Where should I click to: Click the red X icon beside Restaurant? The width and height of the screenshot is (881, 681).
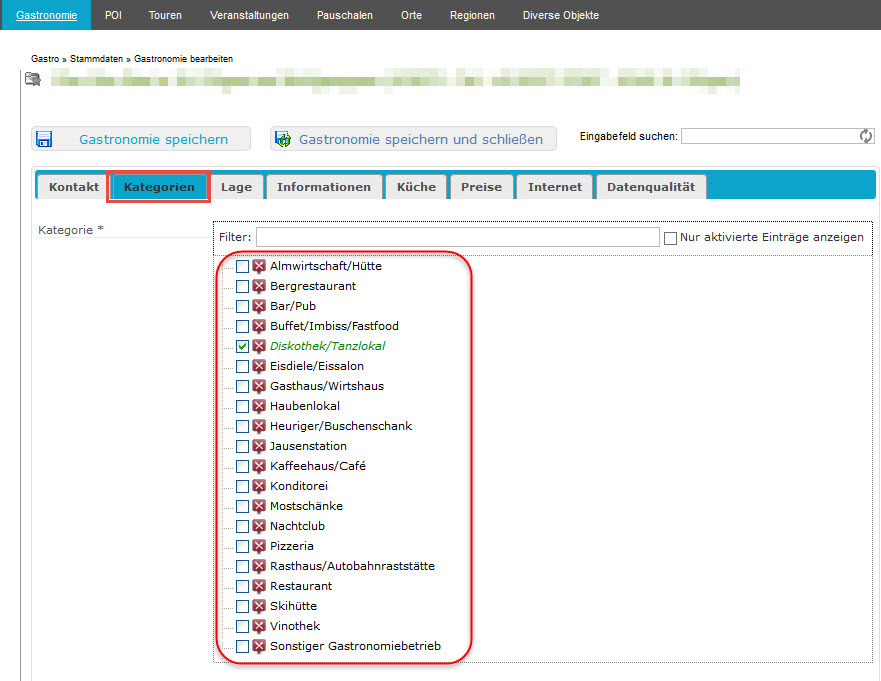coord(258,586)
